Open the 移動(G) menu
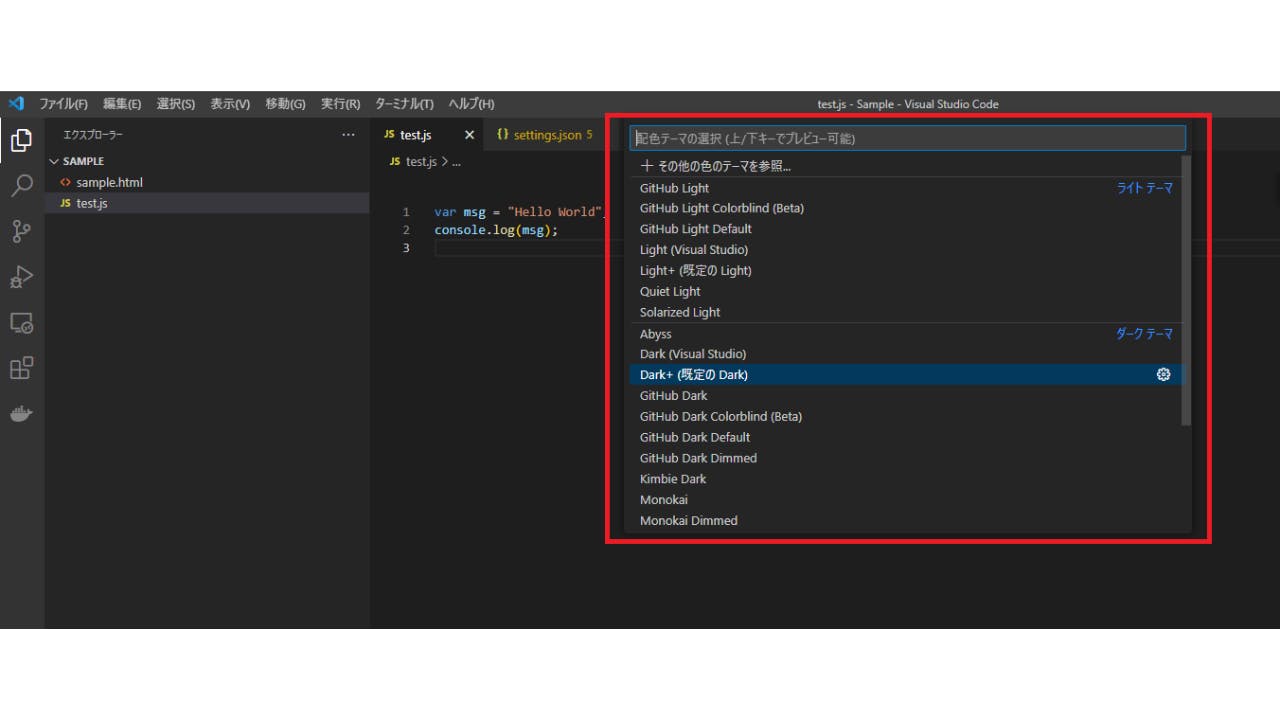Screen dimensions: 1280x720 click(x=285, y=104)
